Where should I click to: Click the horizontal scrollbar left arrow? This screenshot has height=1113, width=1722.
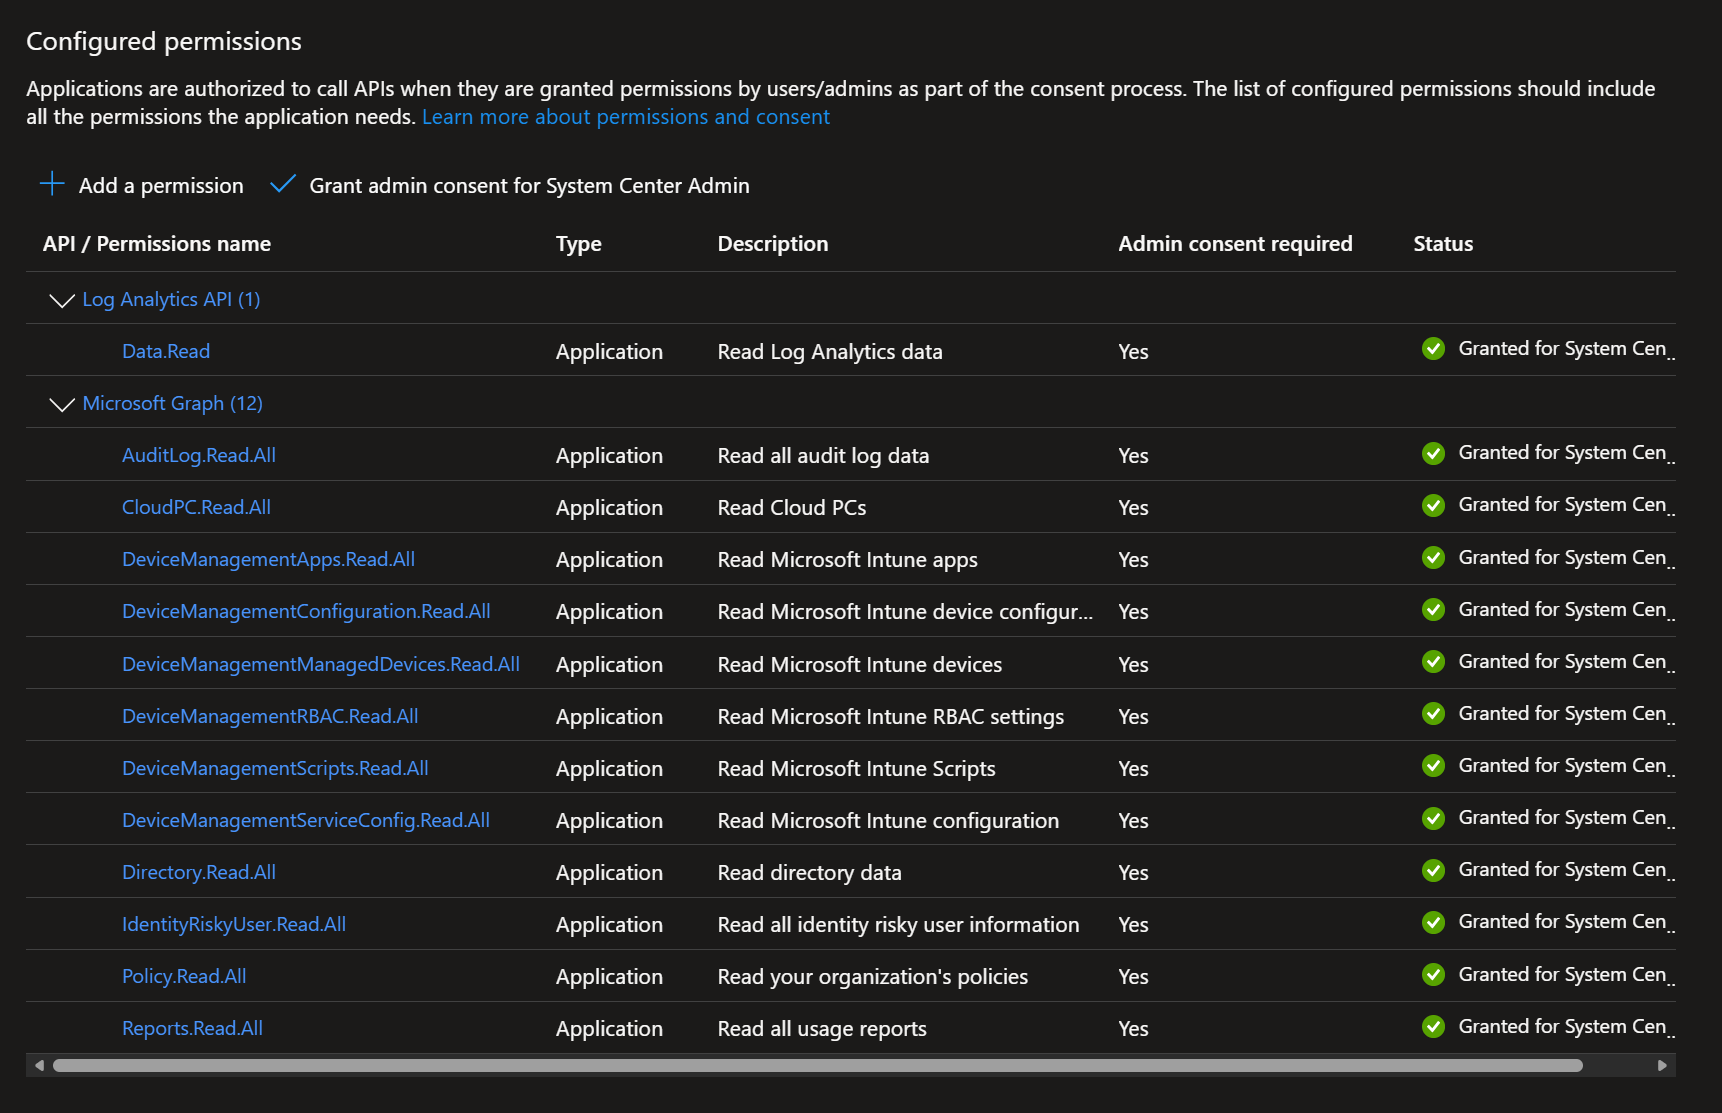point(39,1065)
